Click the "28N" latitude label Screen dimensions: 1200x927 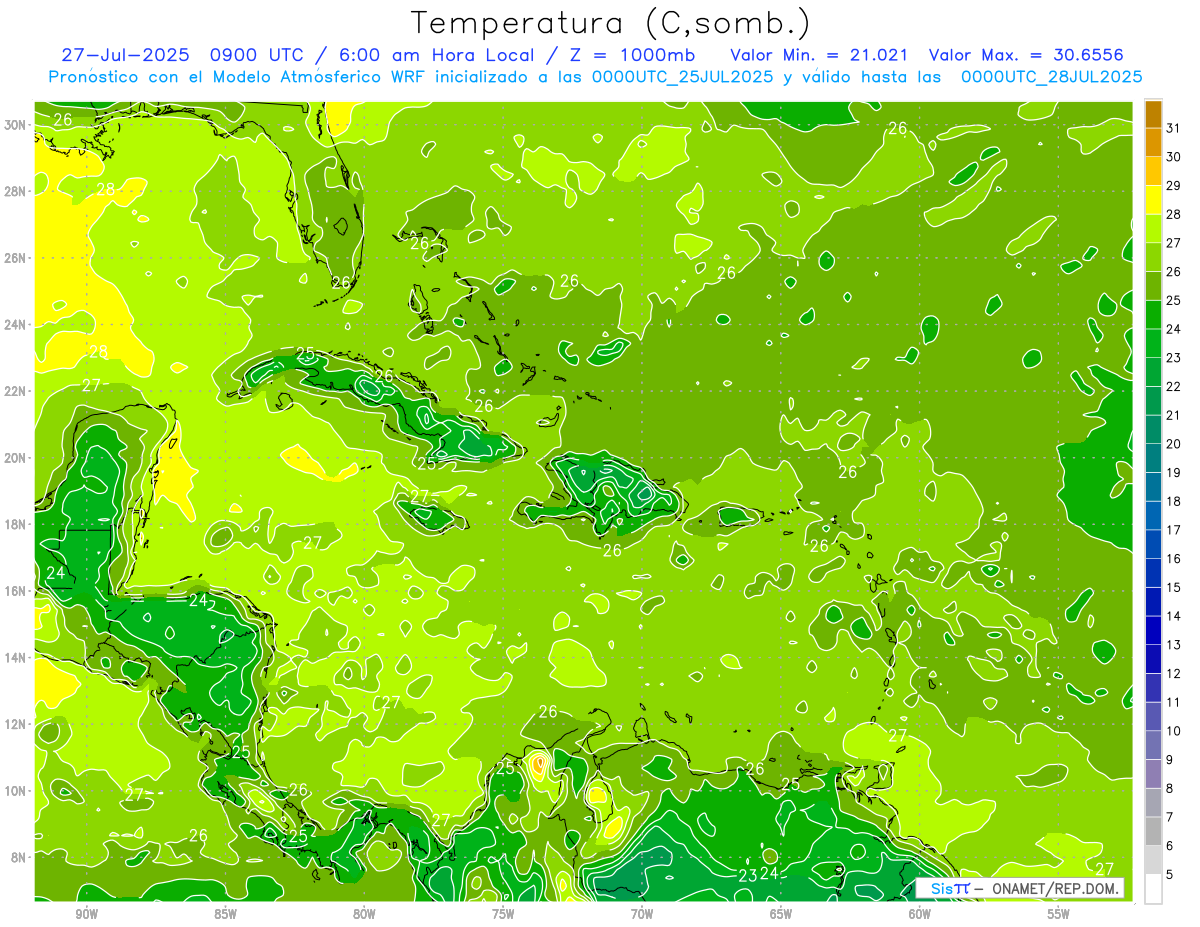[x=16, y=191]
